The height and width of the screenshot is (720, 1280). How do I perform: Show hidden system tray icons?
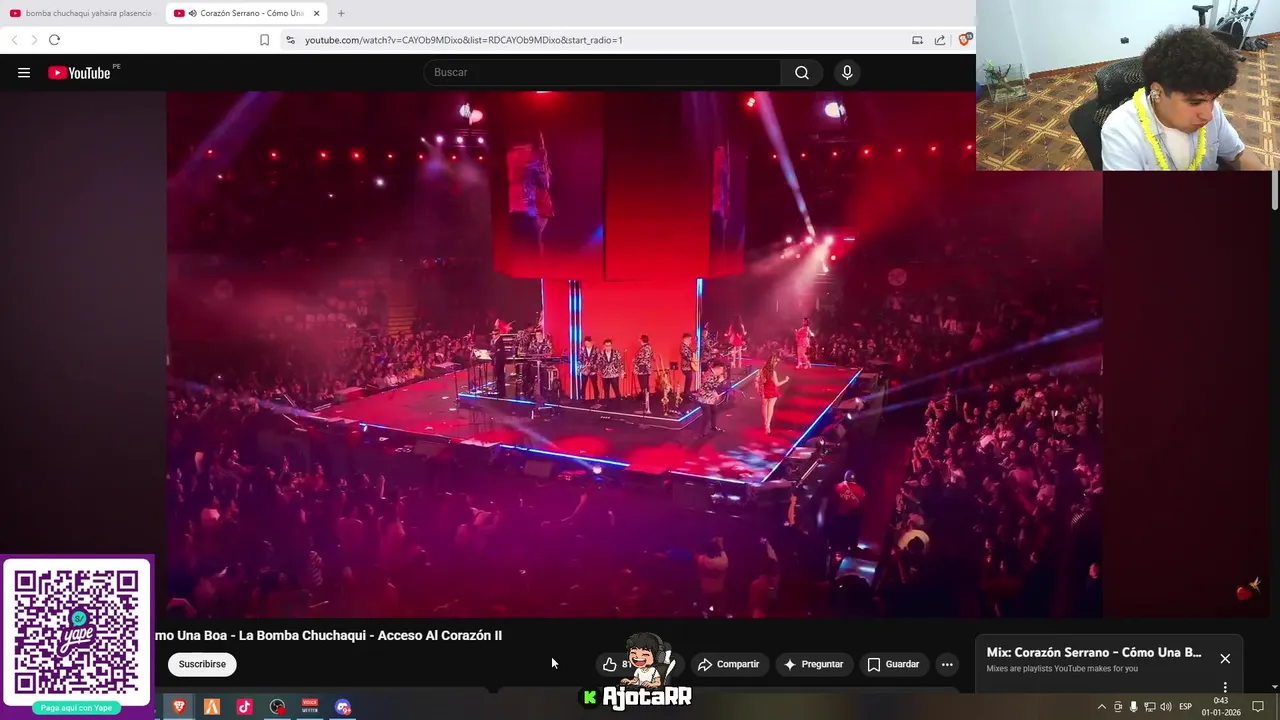(x=1102, y=707)
